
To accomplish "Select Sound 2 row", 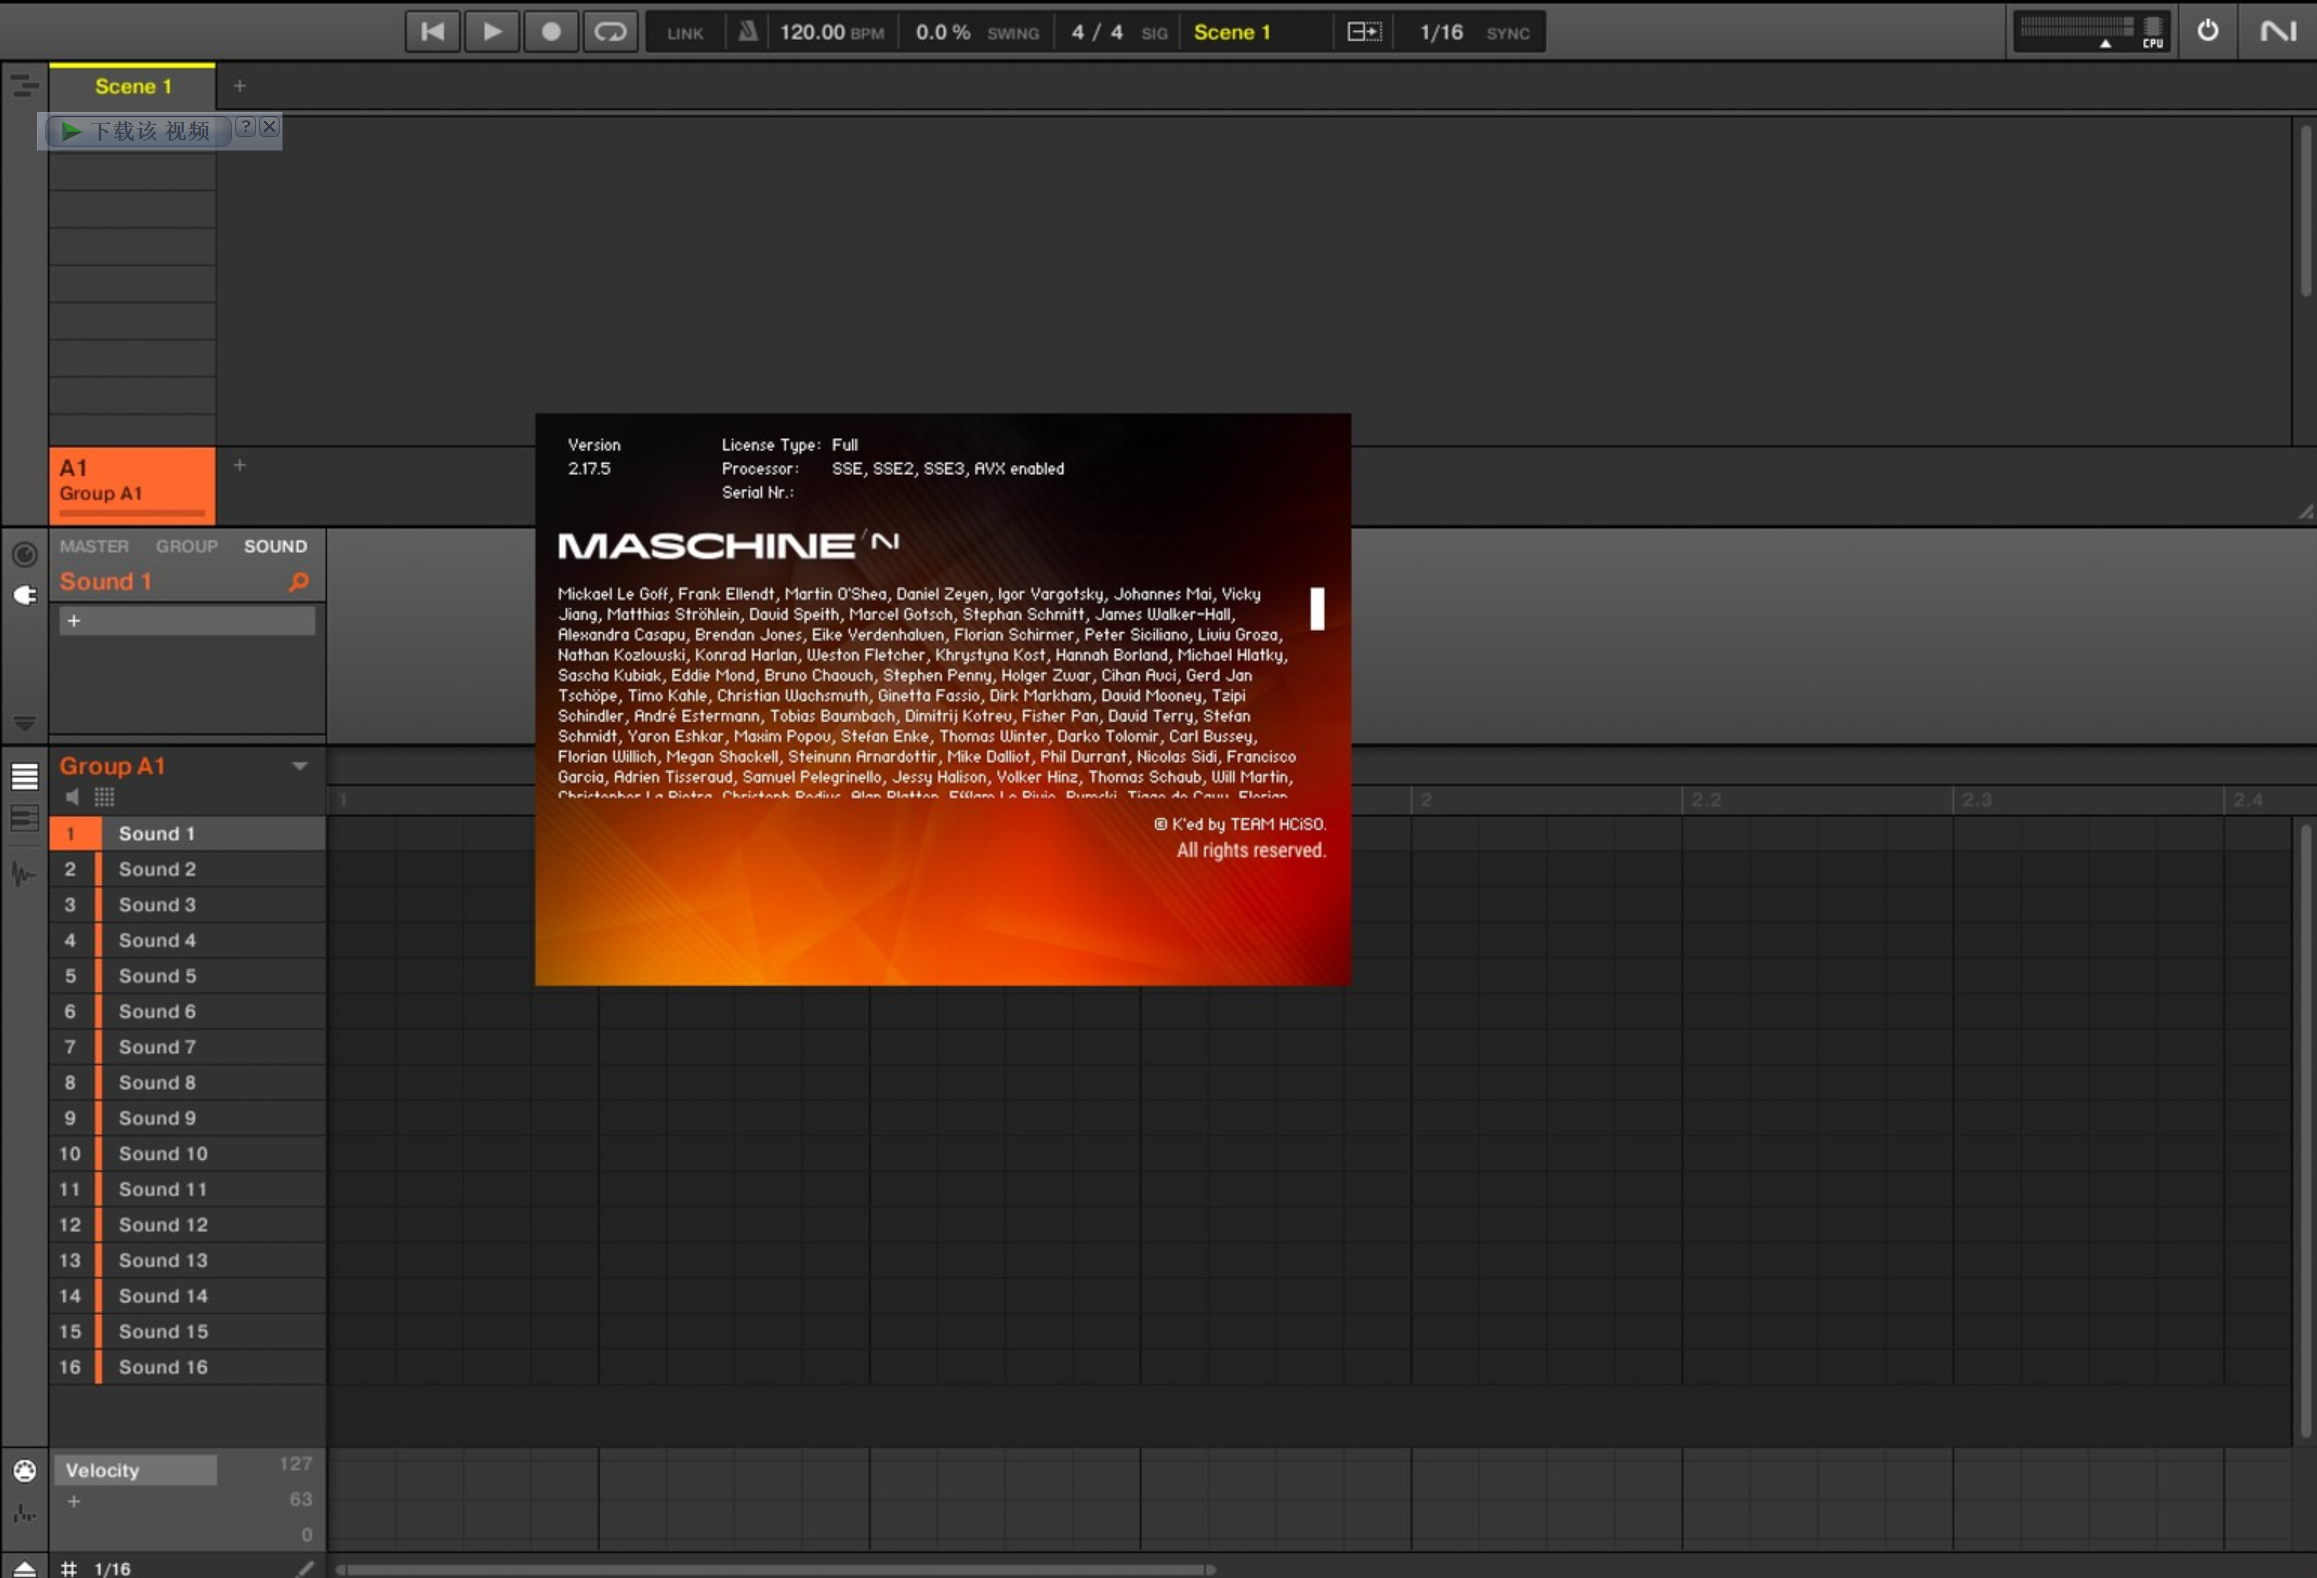I will click(187, 869).
